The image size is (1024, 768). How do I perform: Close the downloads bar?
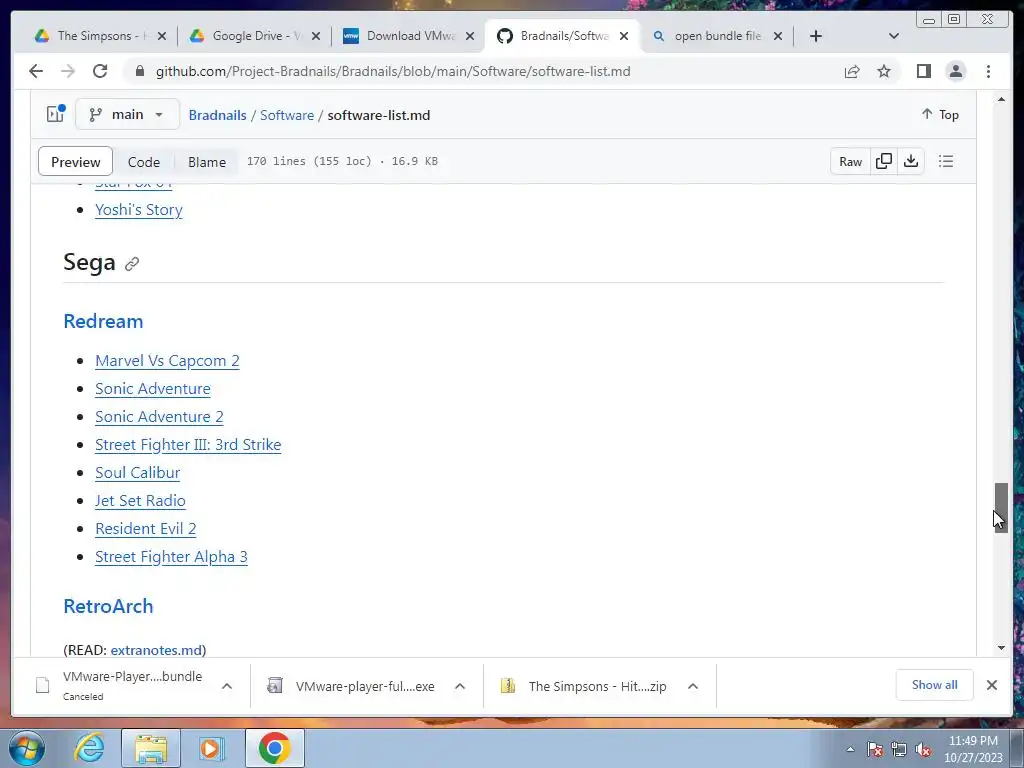coord(991,685)
